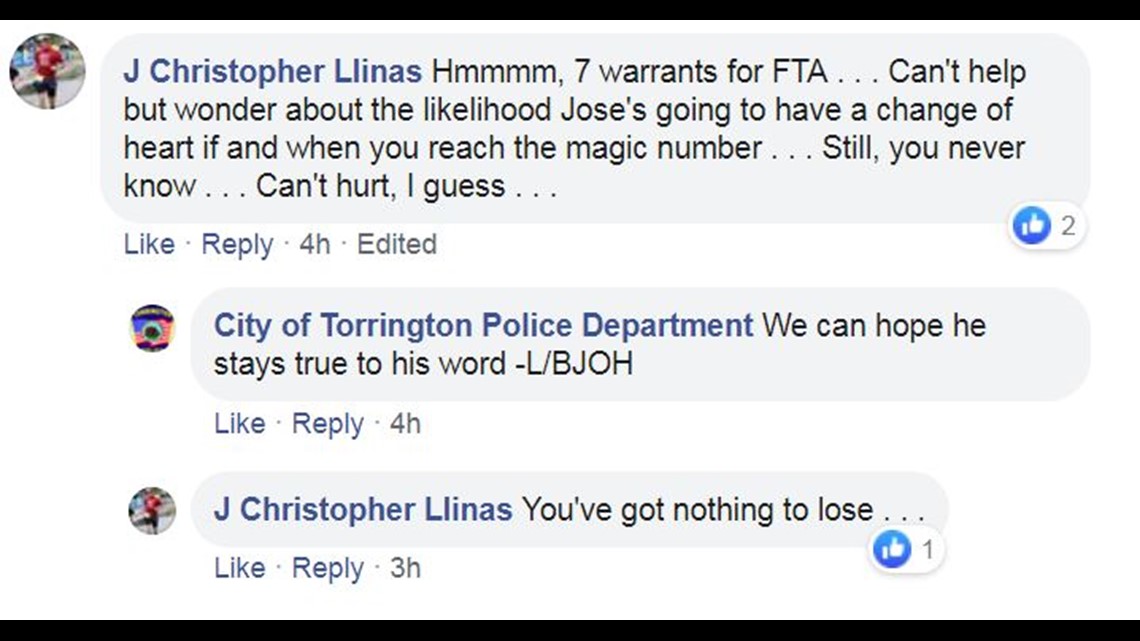The height and width of the screenshot is (641, 1140).
Task: Open J Christopher Llinas profile from top comment
Action: [273, 72]
